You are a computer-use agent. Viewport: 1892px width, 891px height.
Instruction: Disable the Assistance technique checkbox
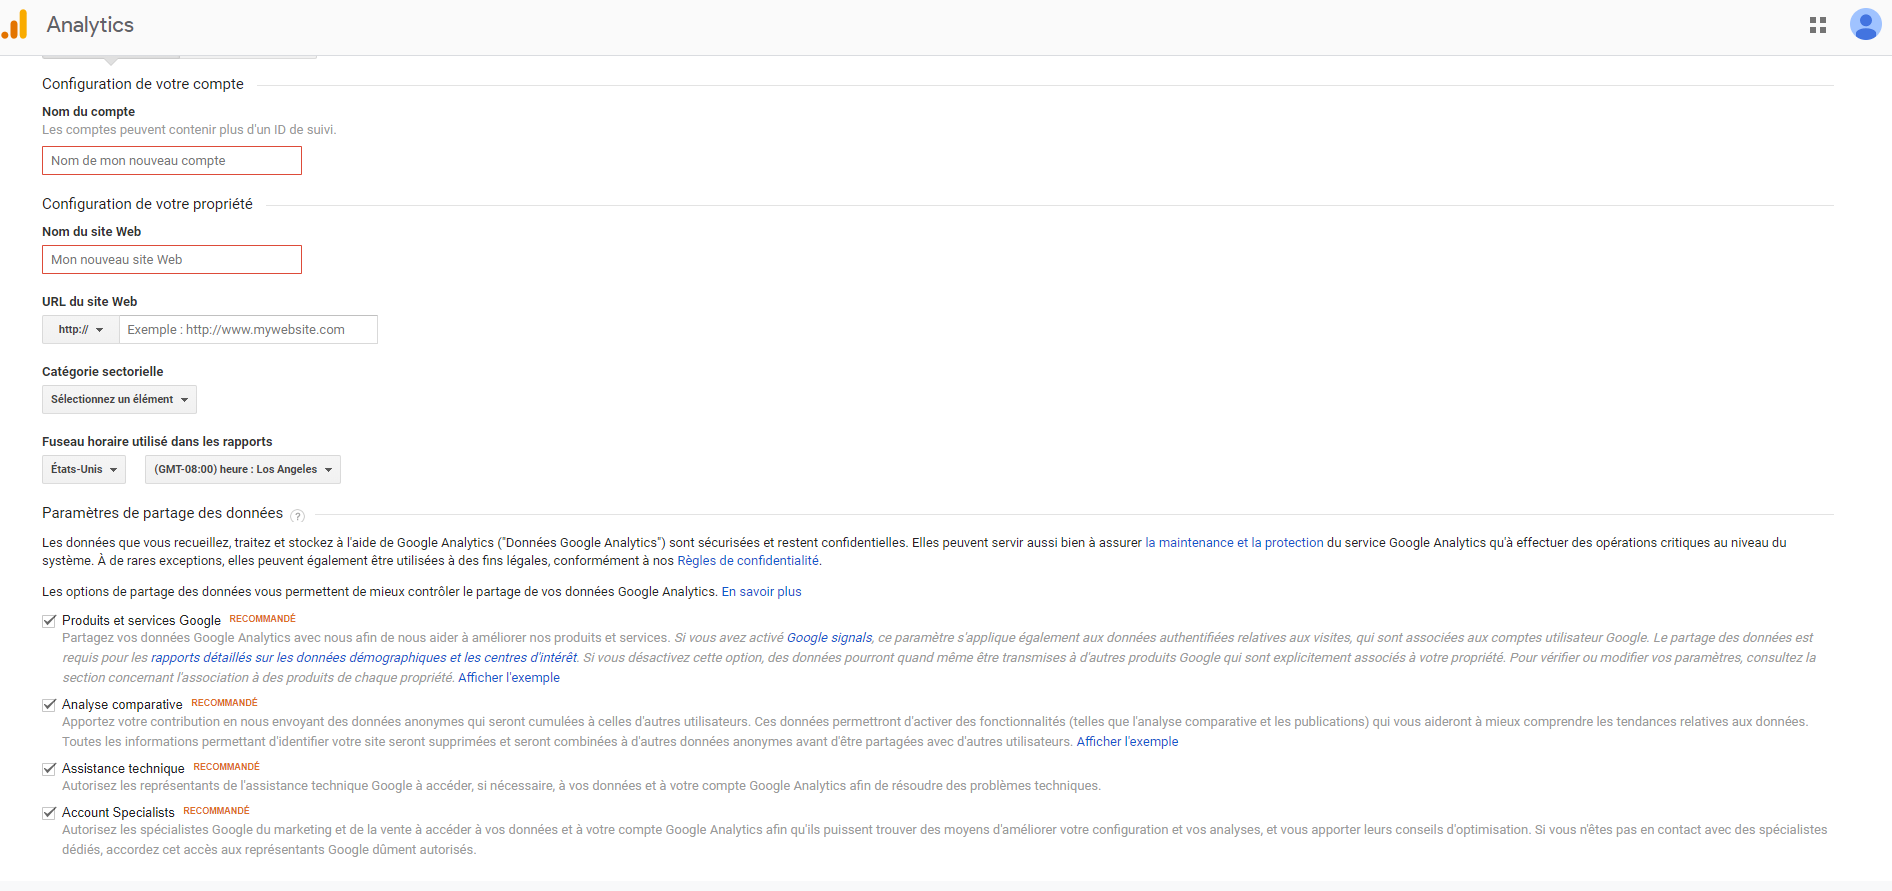tap(49, 769)
